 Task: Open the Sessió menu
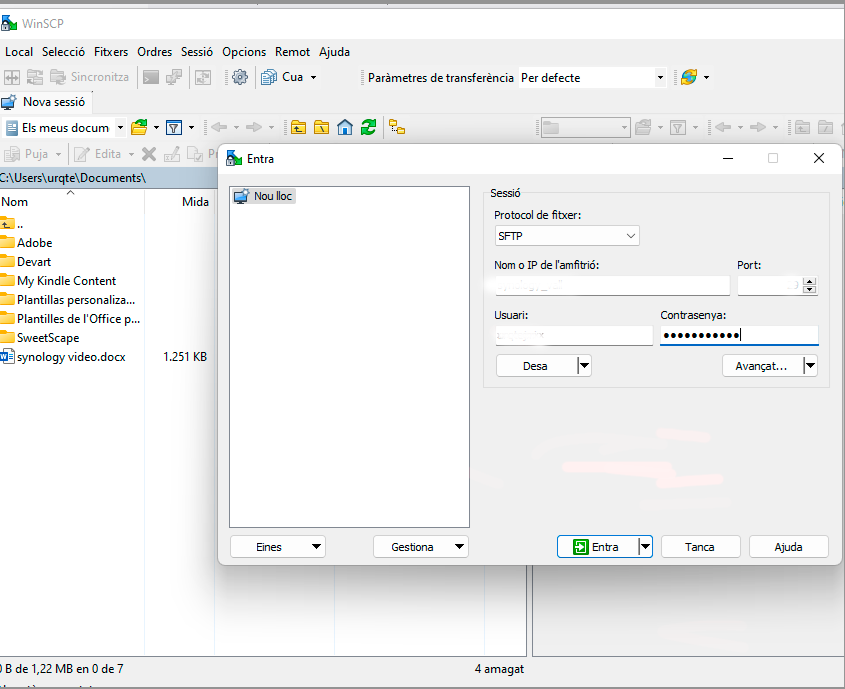pyautogui.click(x=196, y=51)
